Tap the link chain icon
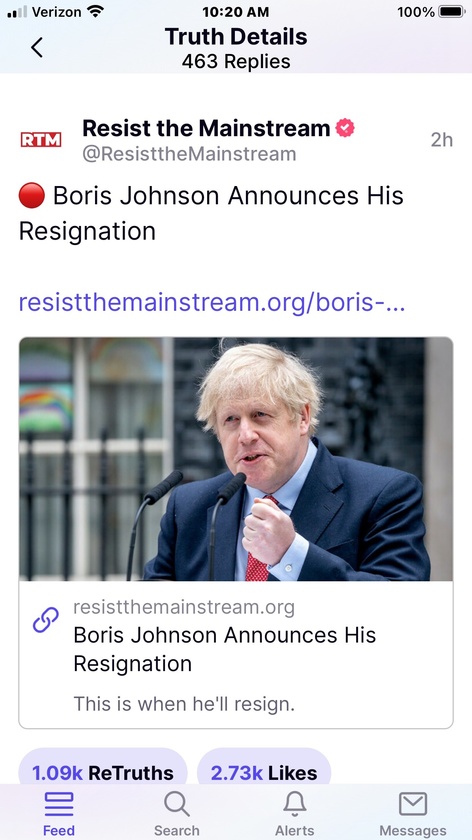Screen dimensions: 472x840 tap(46, 620)
